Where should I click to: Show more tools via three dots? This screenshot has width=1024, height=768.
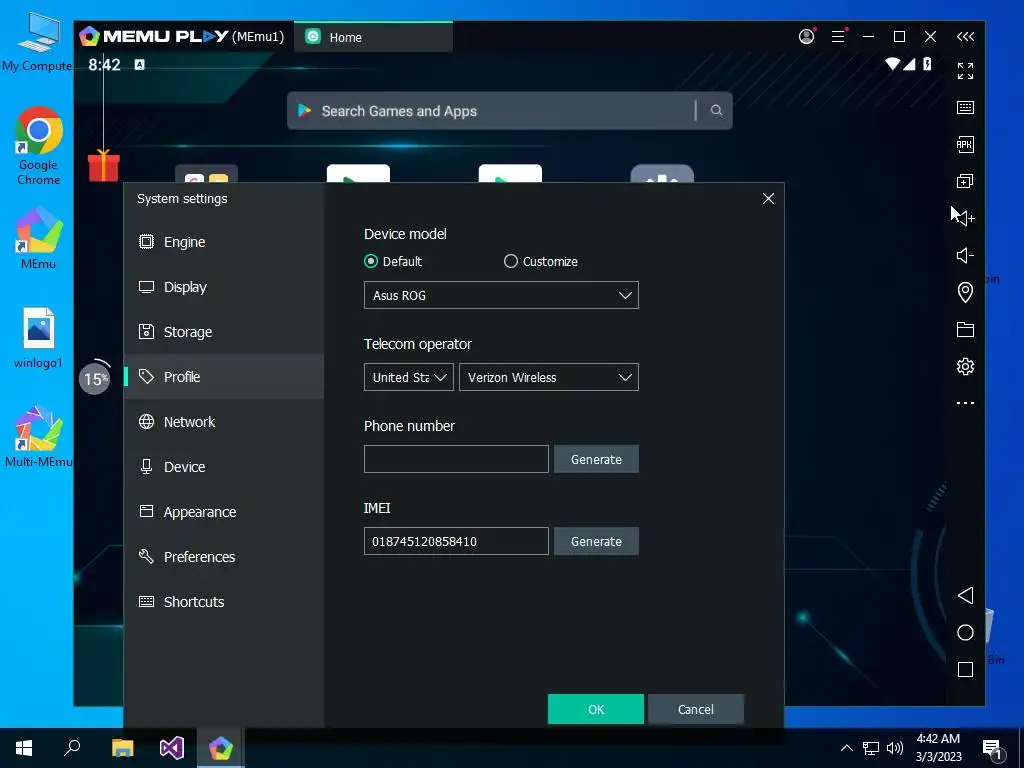pyautogui.click(x=965, y=403)
